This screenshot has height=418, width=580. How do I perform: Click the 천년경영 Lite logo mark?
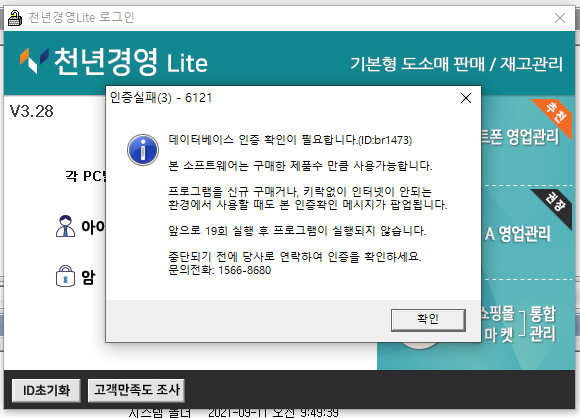tap(34, 61)
